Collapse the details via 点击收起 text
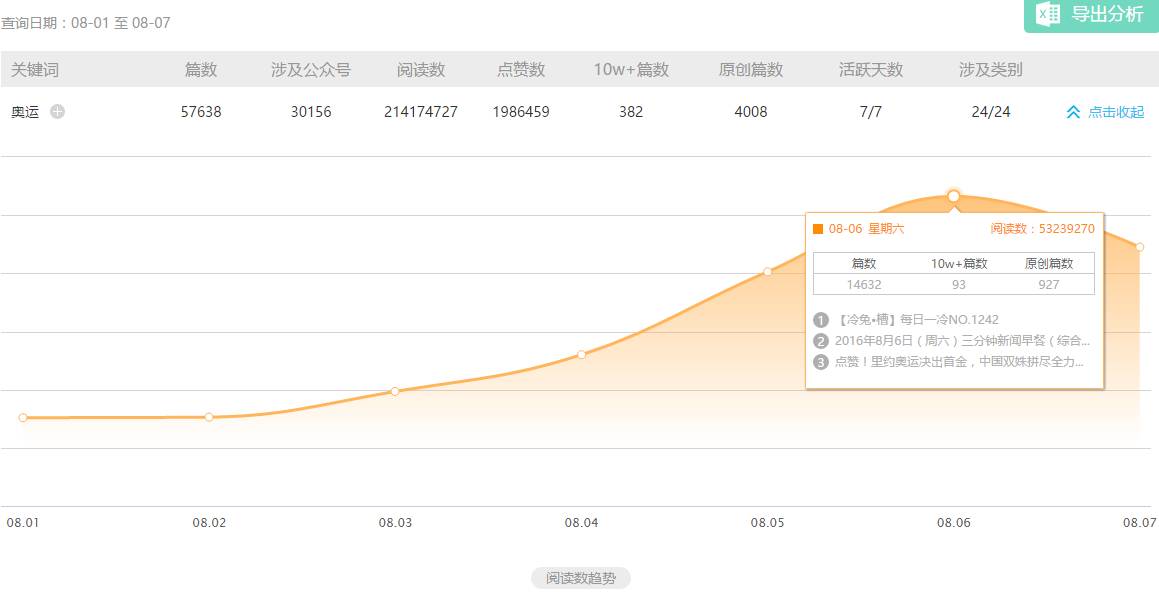The width and height of the screenshot is (1159, 593). click(1115, 113)
